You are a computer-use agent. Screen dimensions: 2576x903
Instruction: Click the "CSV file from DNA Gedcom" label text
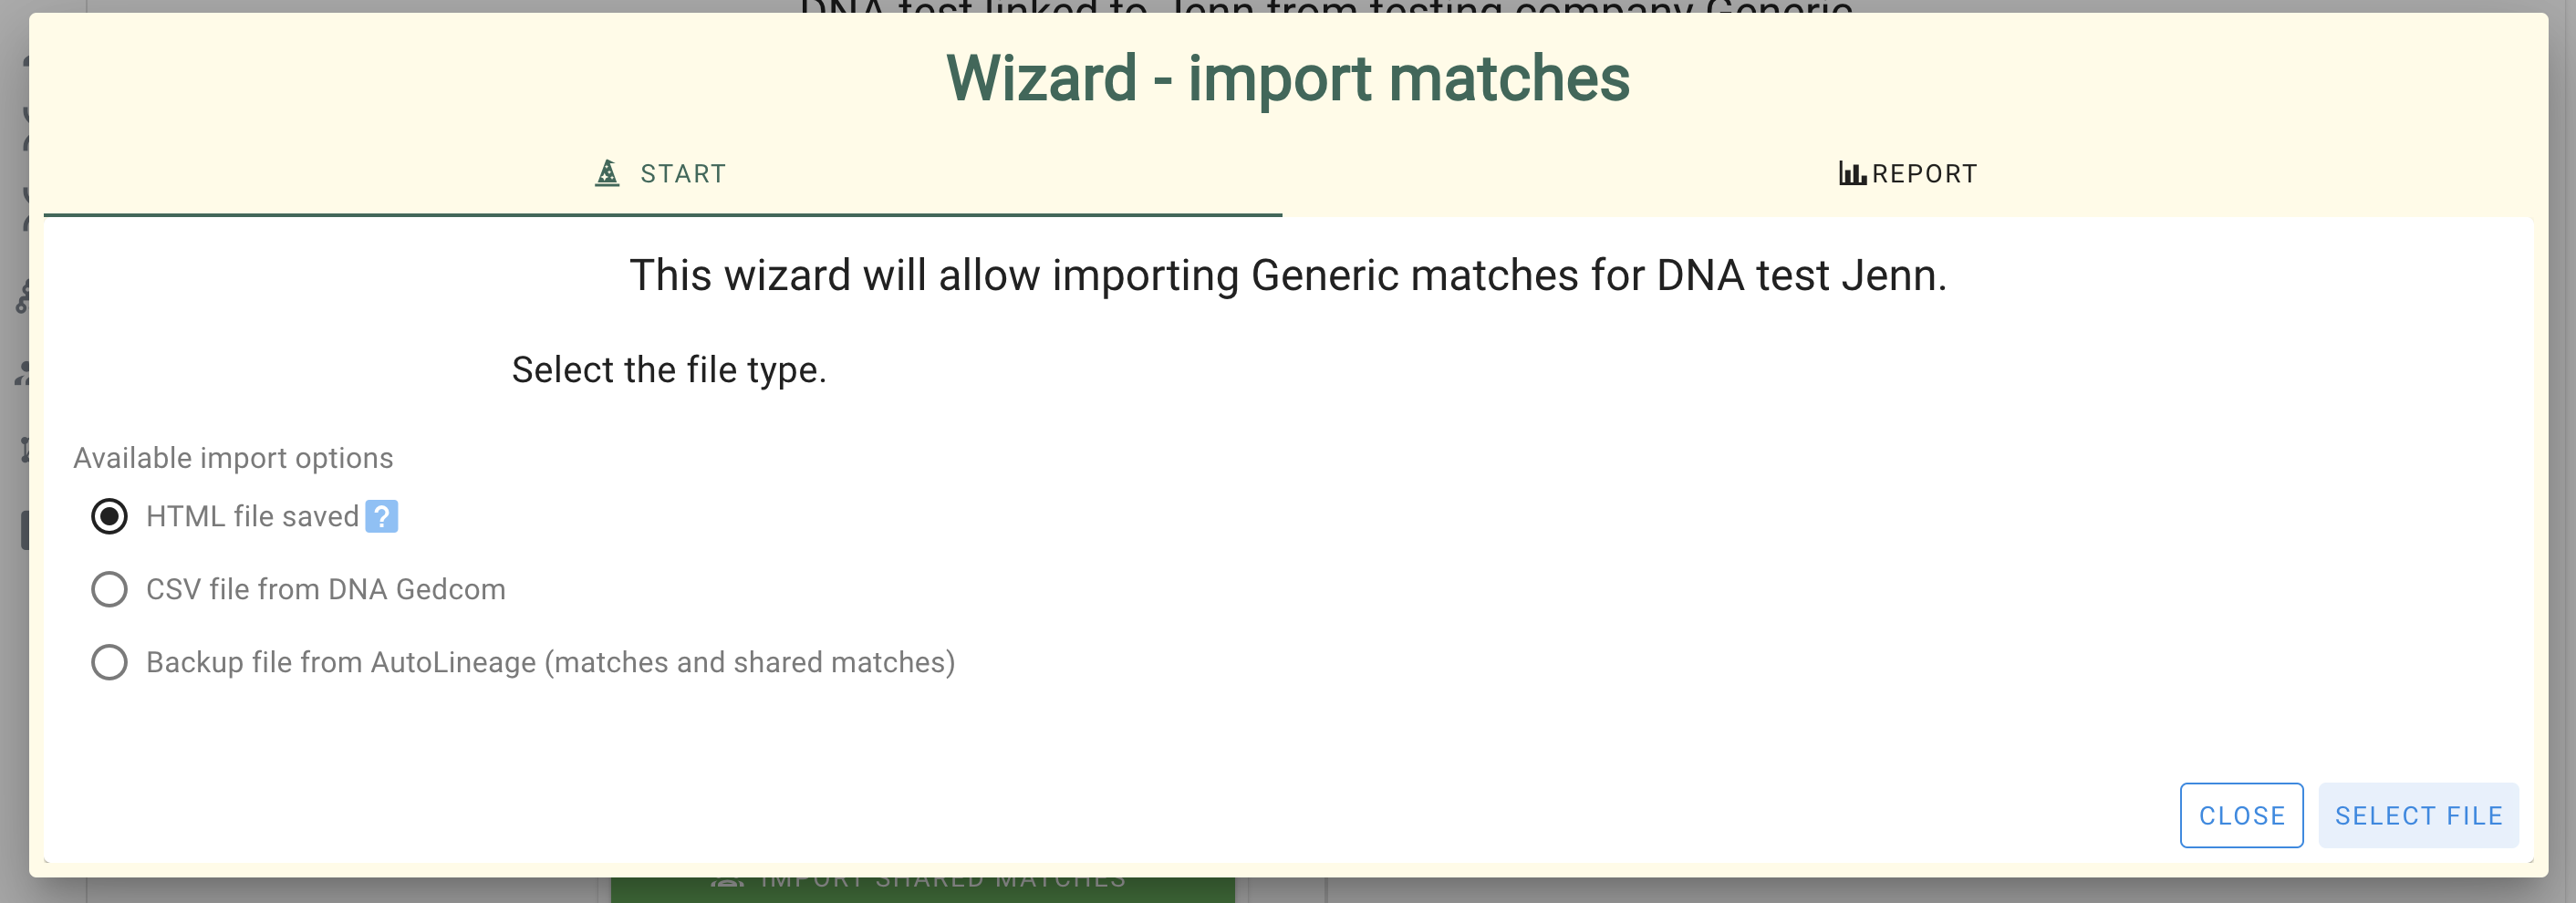click(x=326, y=589)
